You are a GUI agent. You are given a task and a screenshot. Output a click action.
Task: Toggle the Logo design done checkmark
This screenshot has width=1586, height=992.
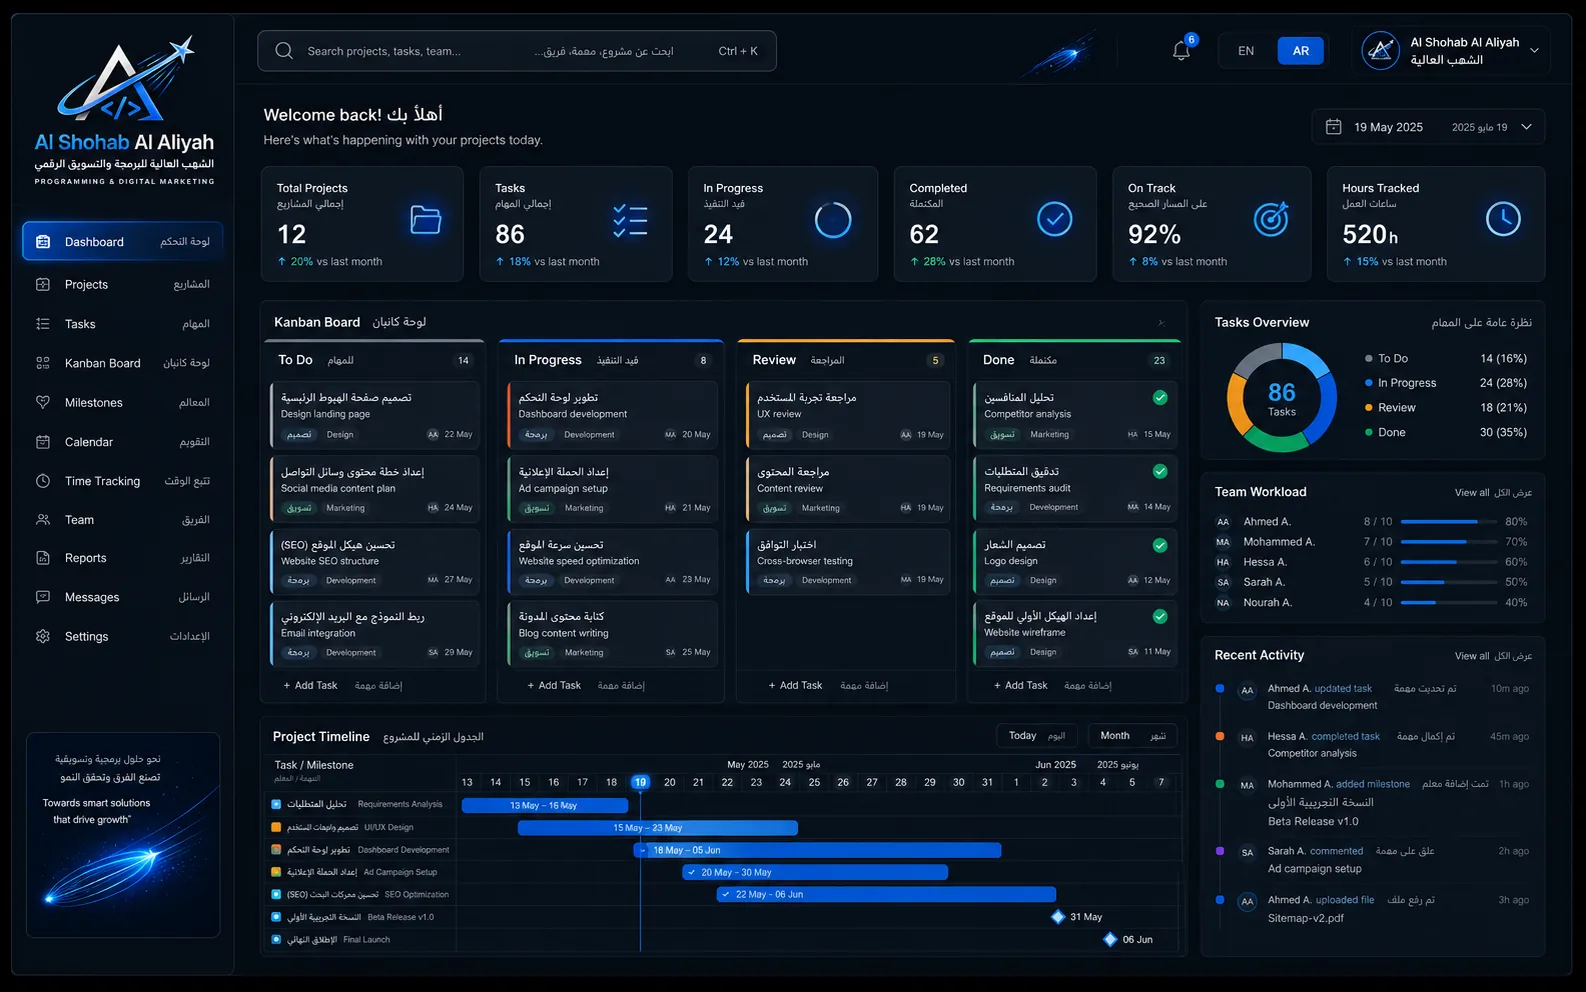coord(1160,545)
